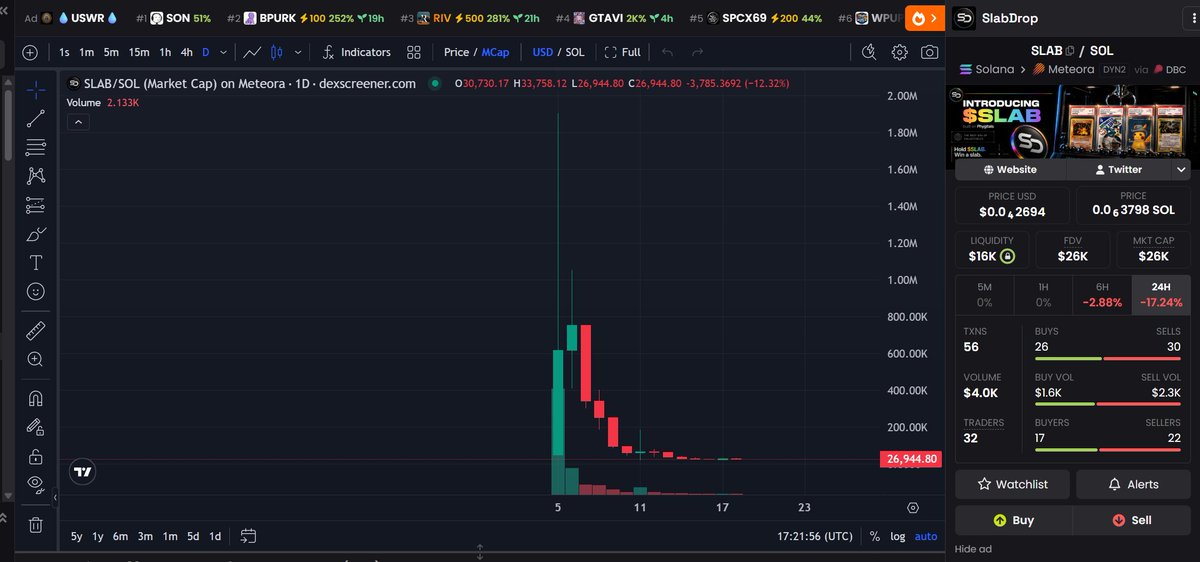Open the time interval dropdown arrow
Viewport: 1200px width, 562px height.
[223, 52]
